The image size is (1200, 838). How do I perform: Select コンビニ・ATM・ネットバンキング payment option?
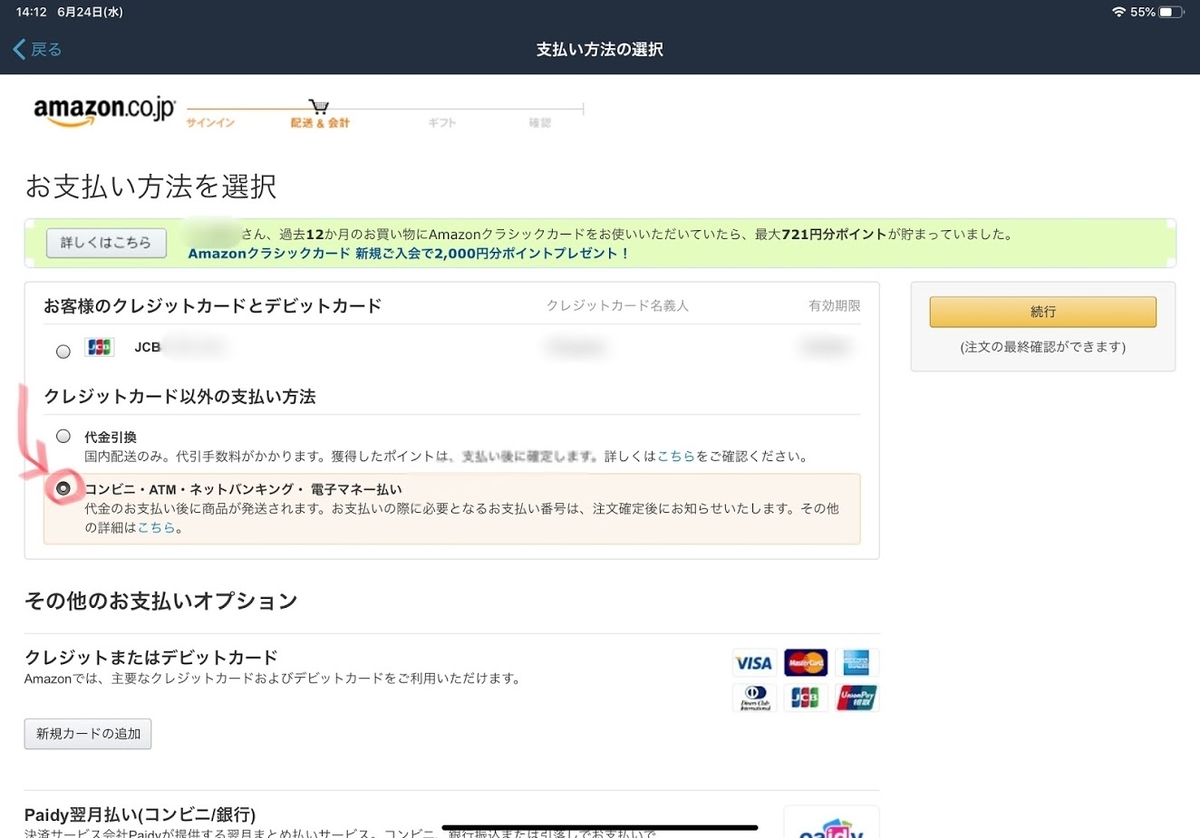point(63,488)
